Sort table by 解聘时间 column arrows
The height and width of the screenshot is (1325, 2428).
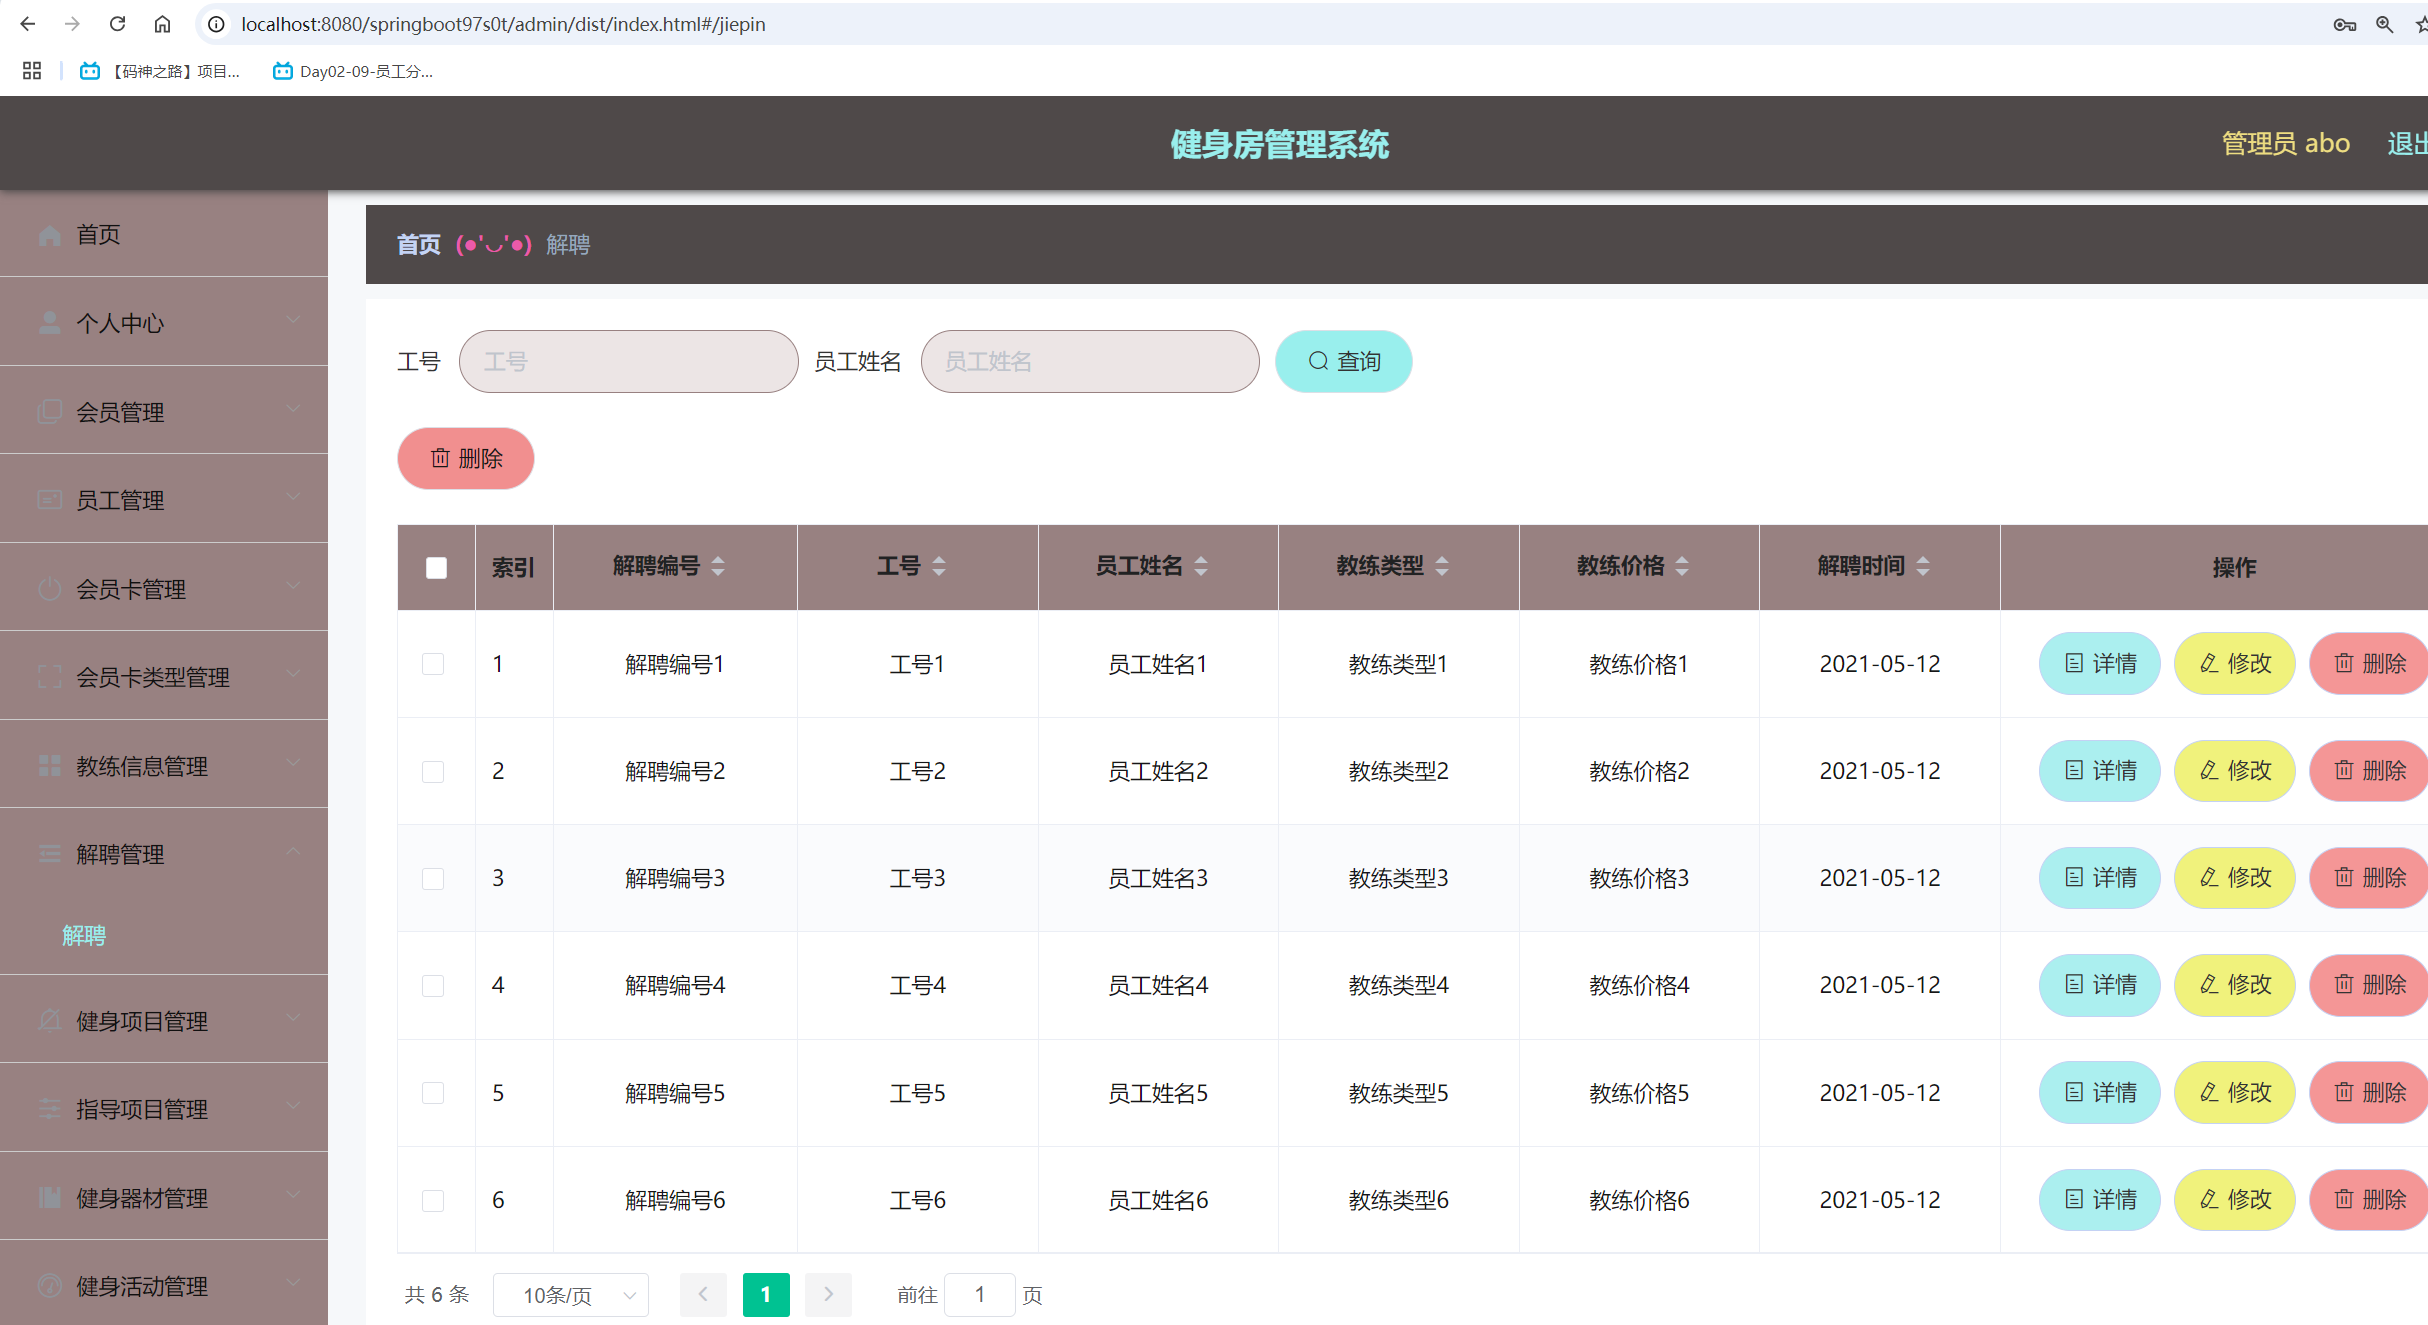(1922, 566)
